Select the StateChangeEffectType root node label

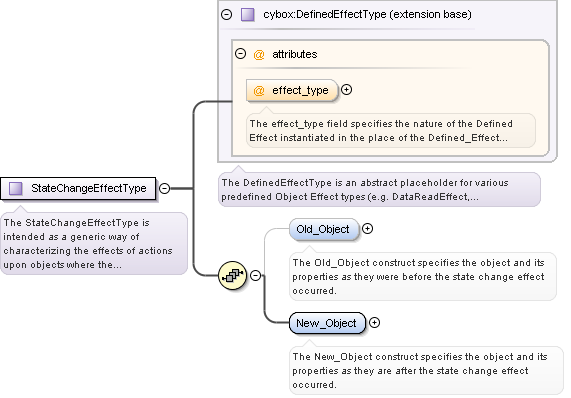coord(78,189)
